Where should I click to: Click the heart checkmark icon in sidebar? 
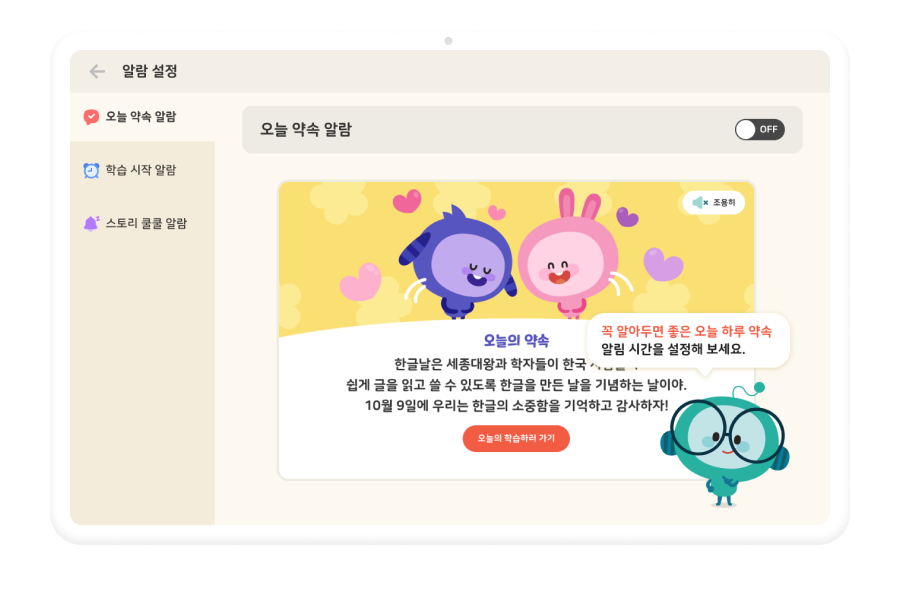(x=91, y=117)
